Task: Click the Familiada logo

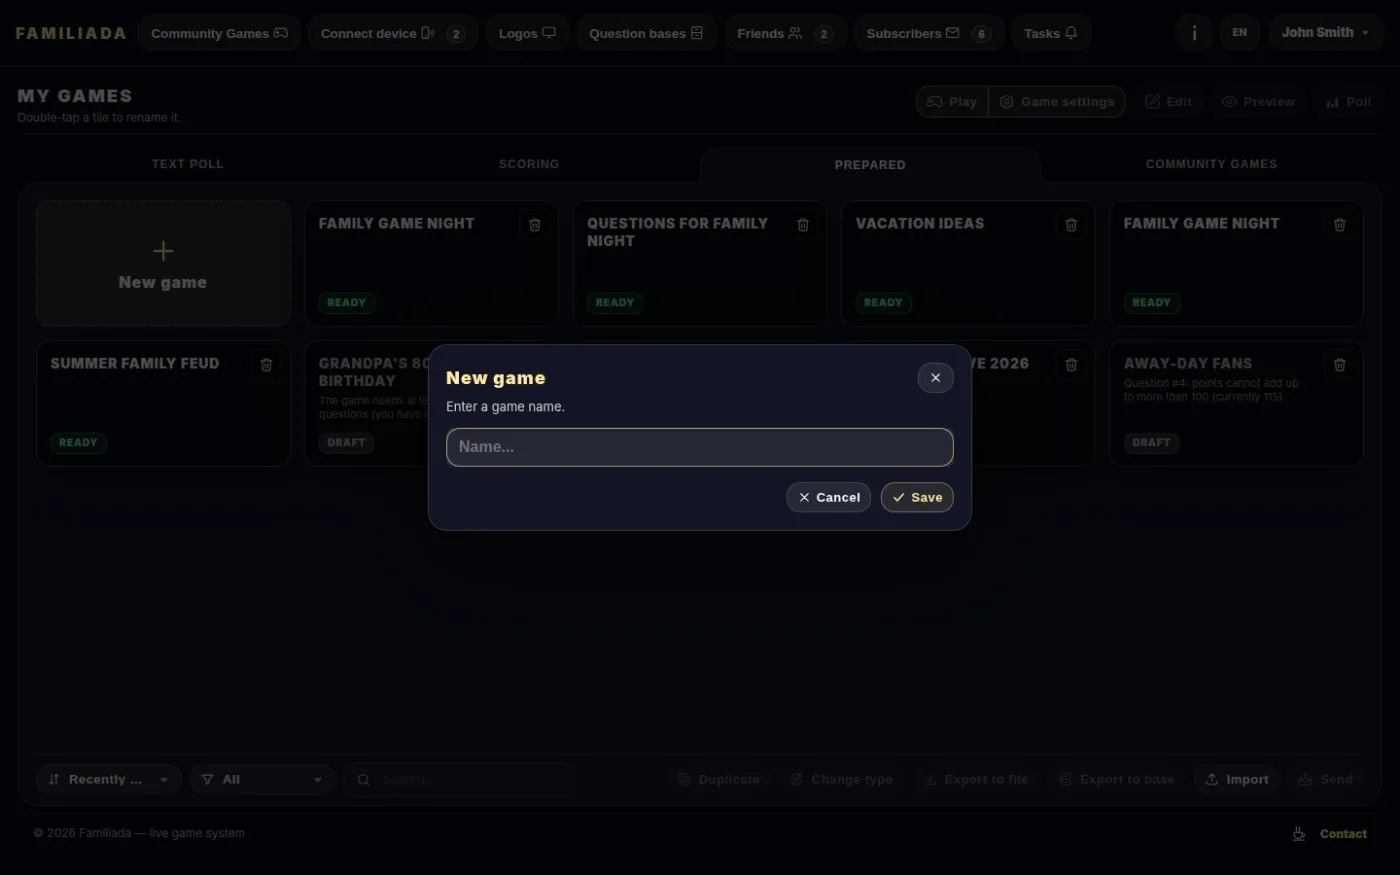Action: [x=71, y=33]
